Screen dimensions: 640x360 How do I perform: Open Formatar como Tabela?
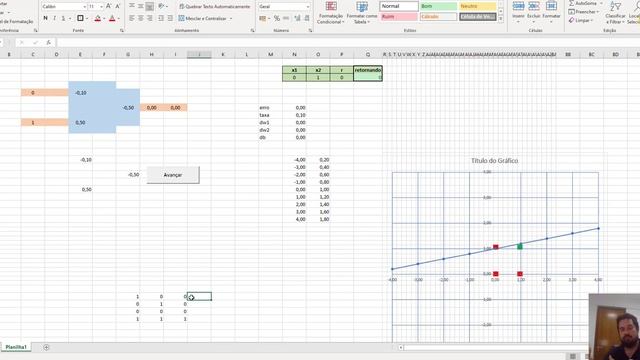[x=362, y=13]
